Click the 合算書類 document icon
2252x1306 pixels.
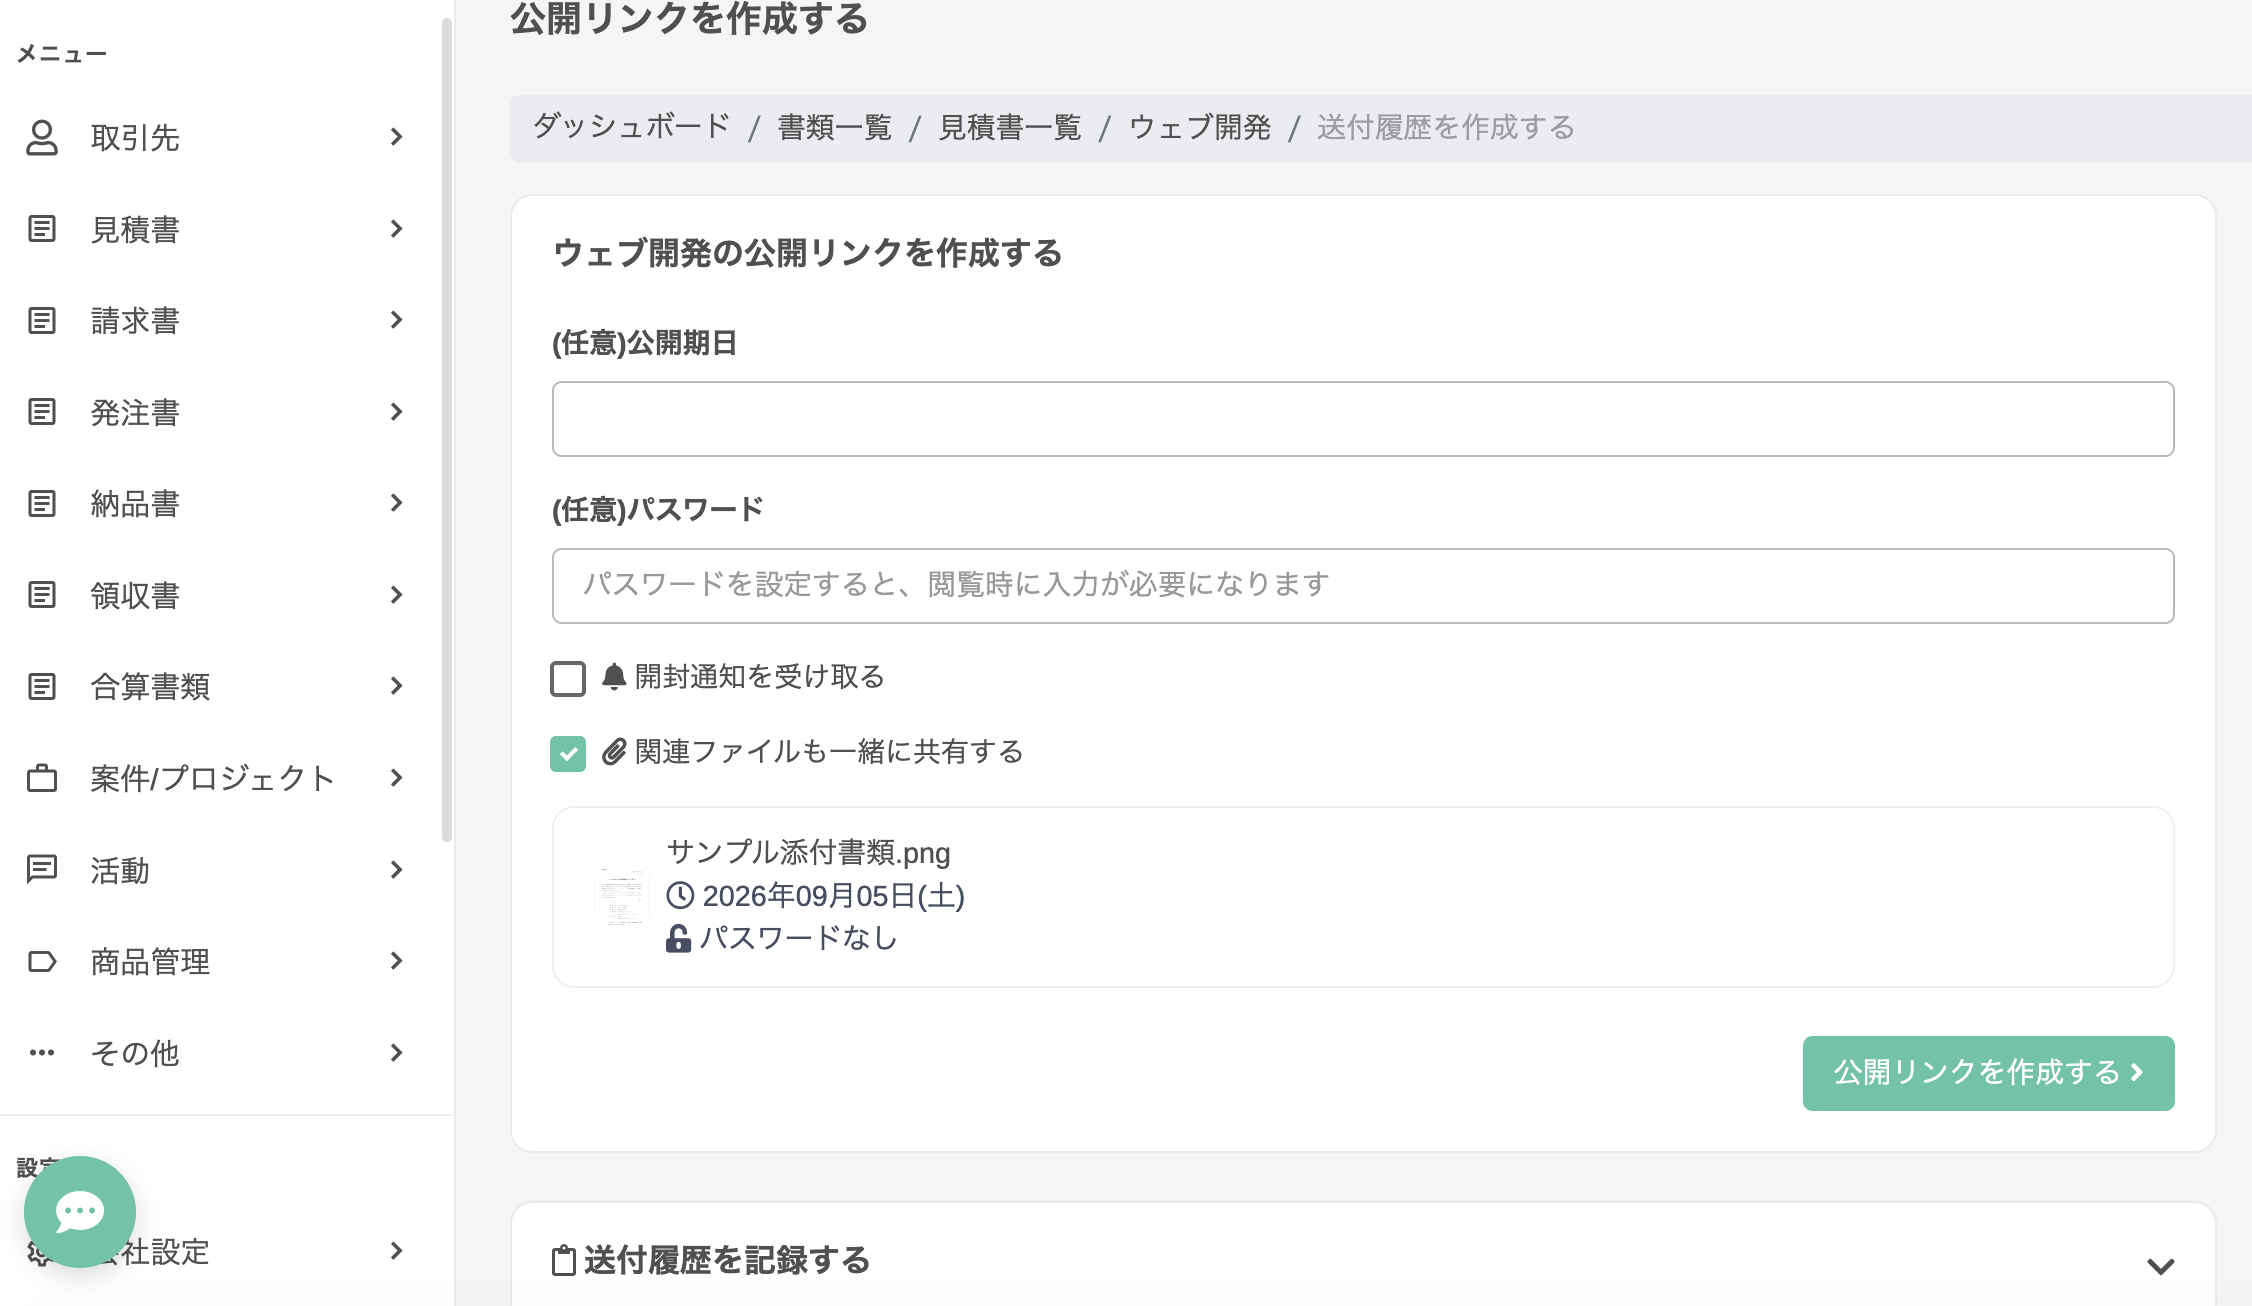click(41, 686)
